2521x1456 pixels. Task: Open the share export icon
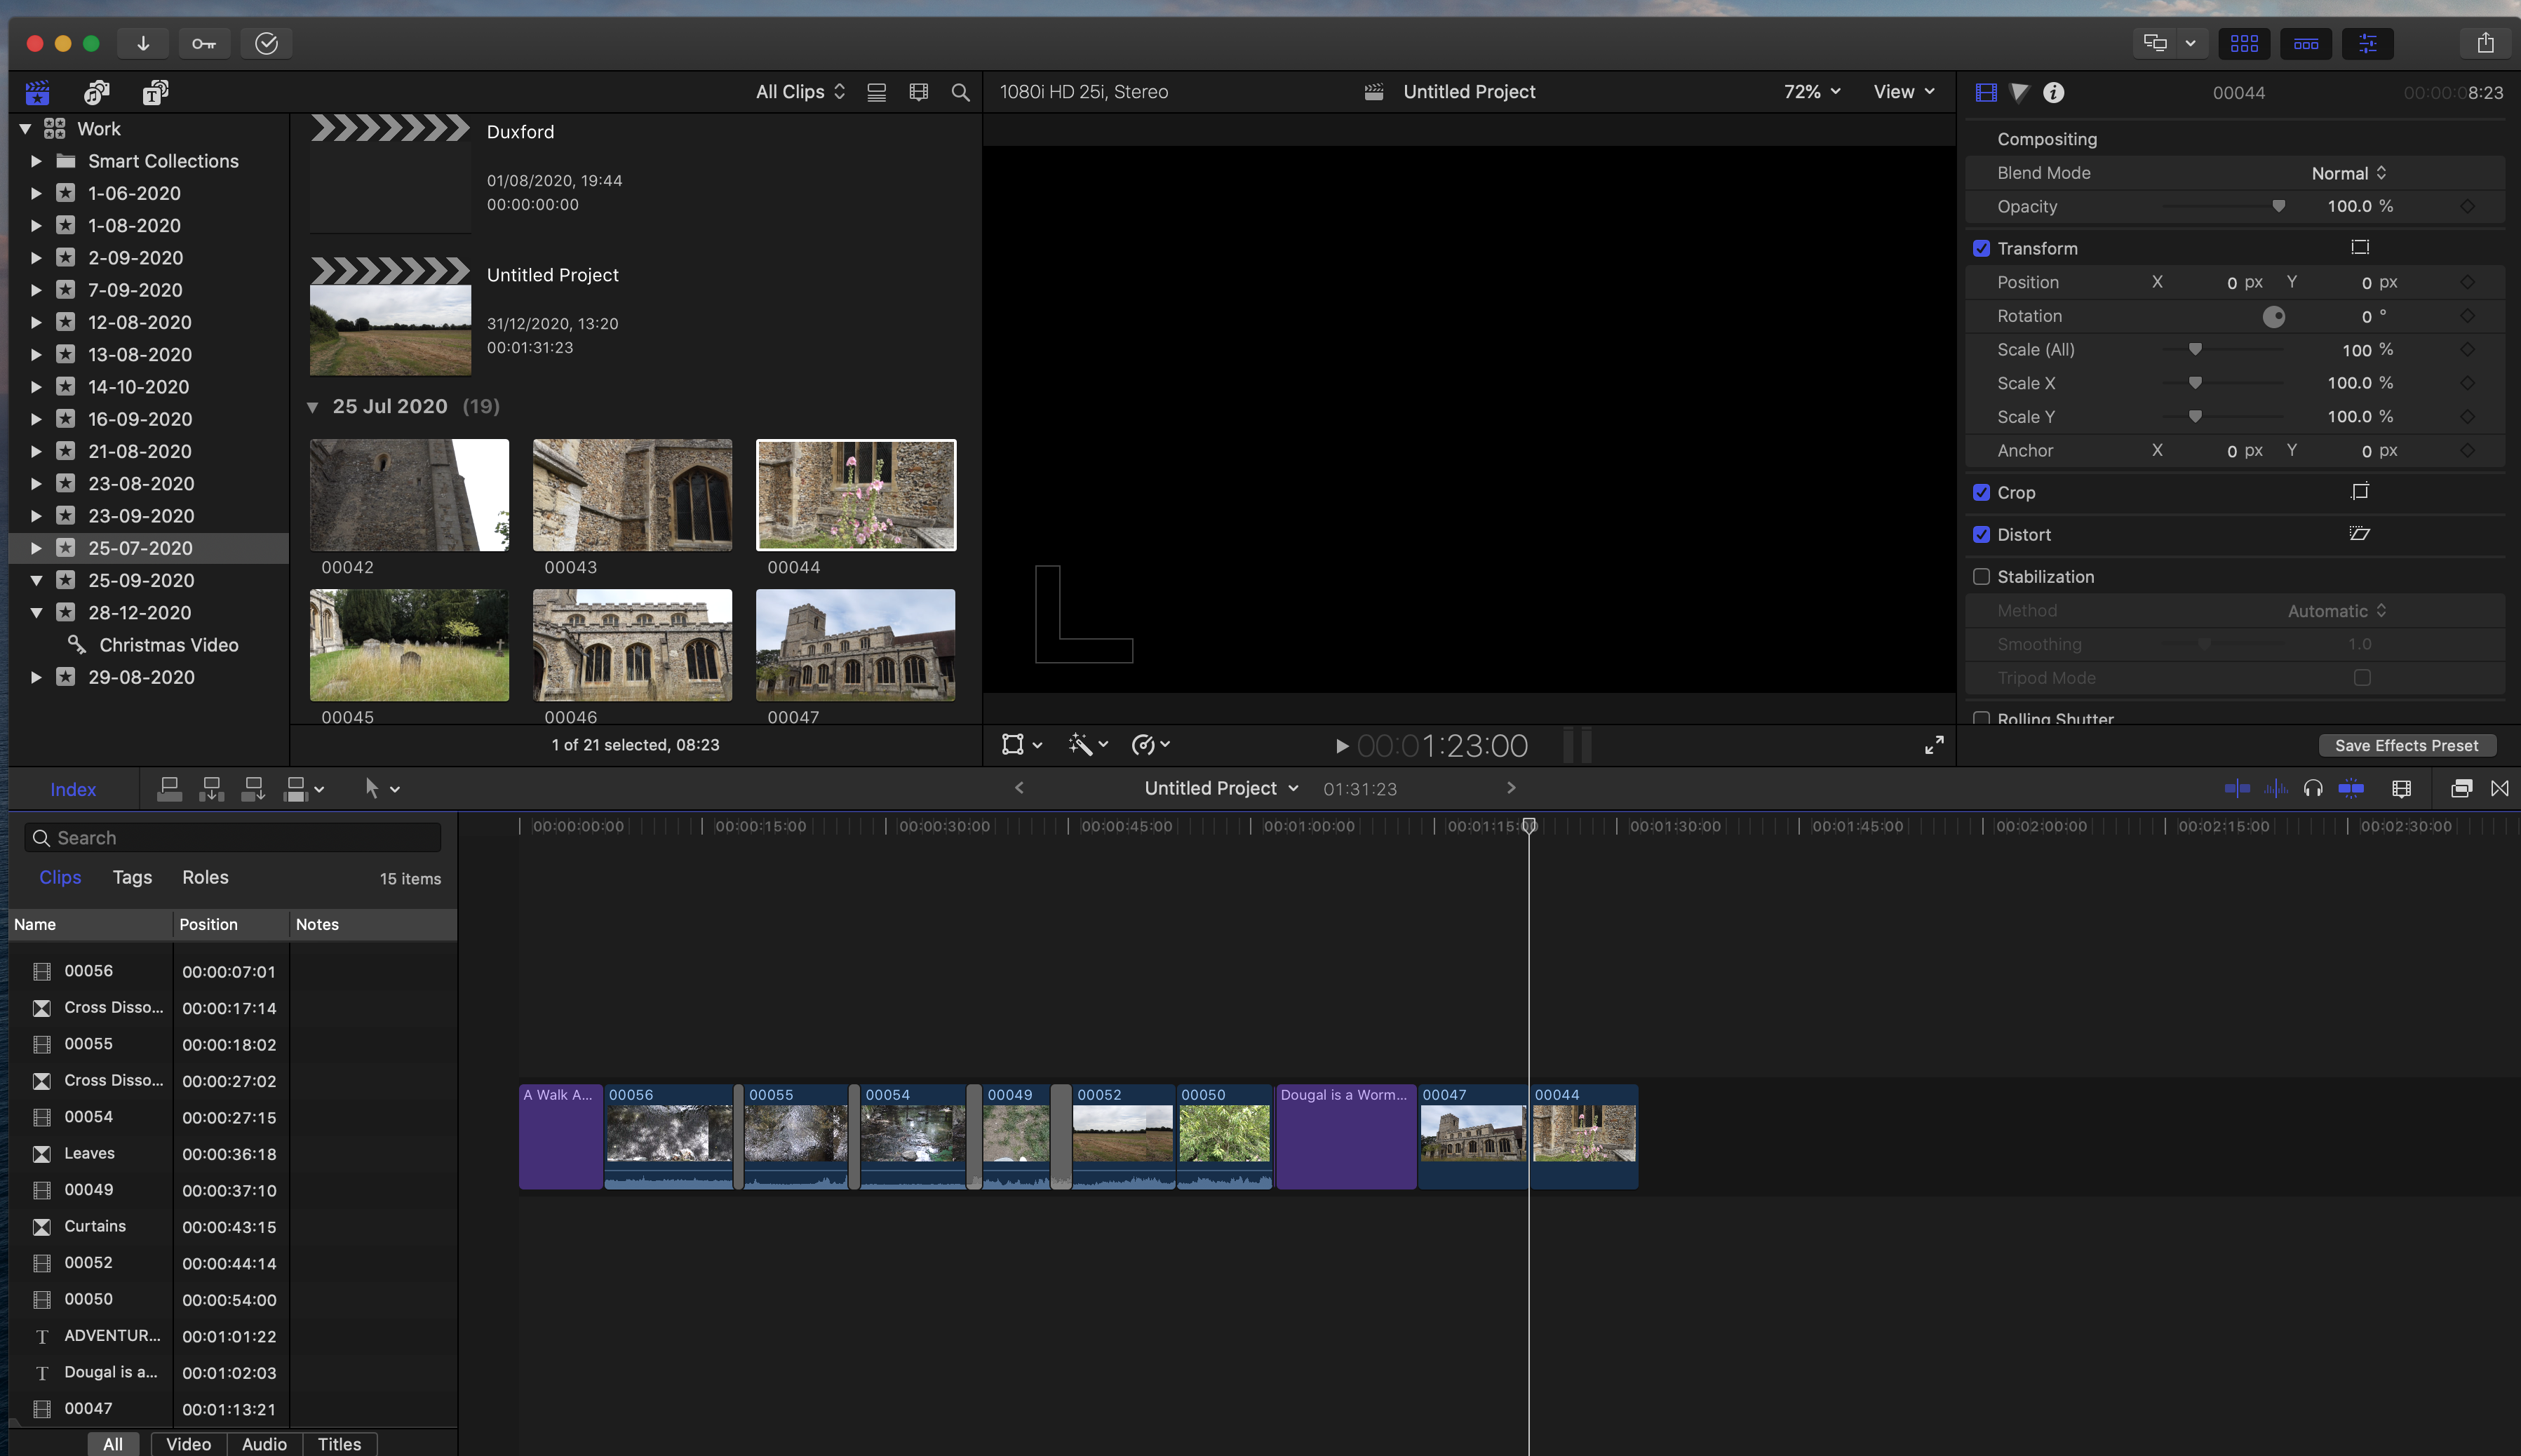click(x=2485, y=43)
